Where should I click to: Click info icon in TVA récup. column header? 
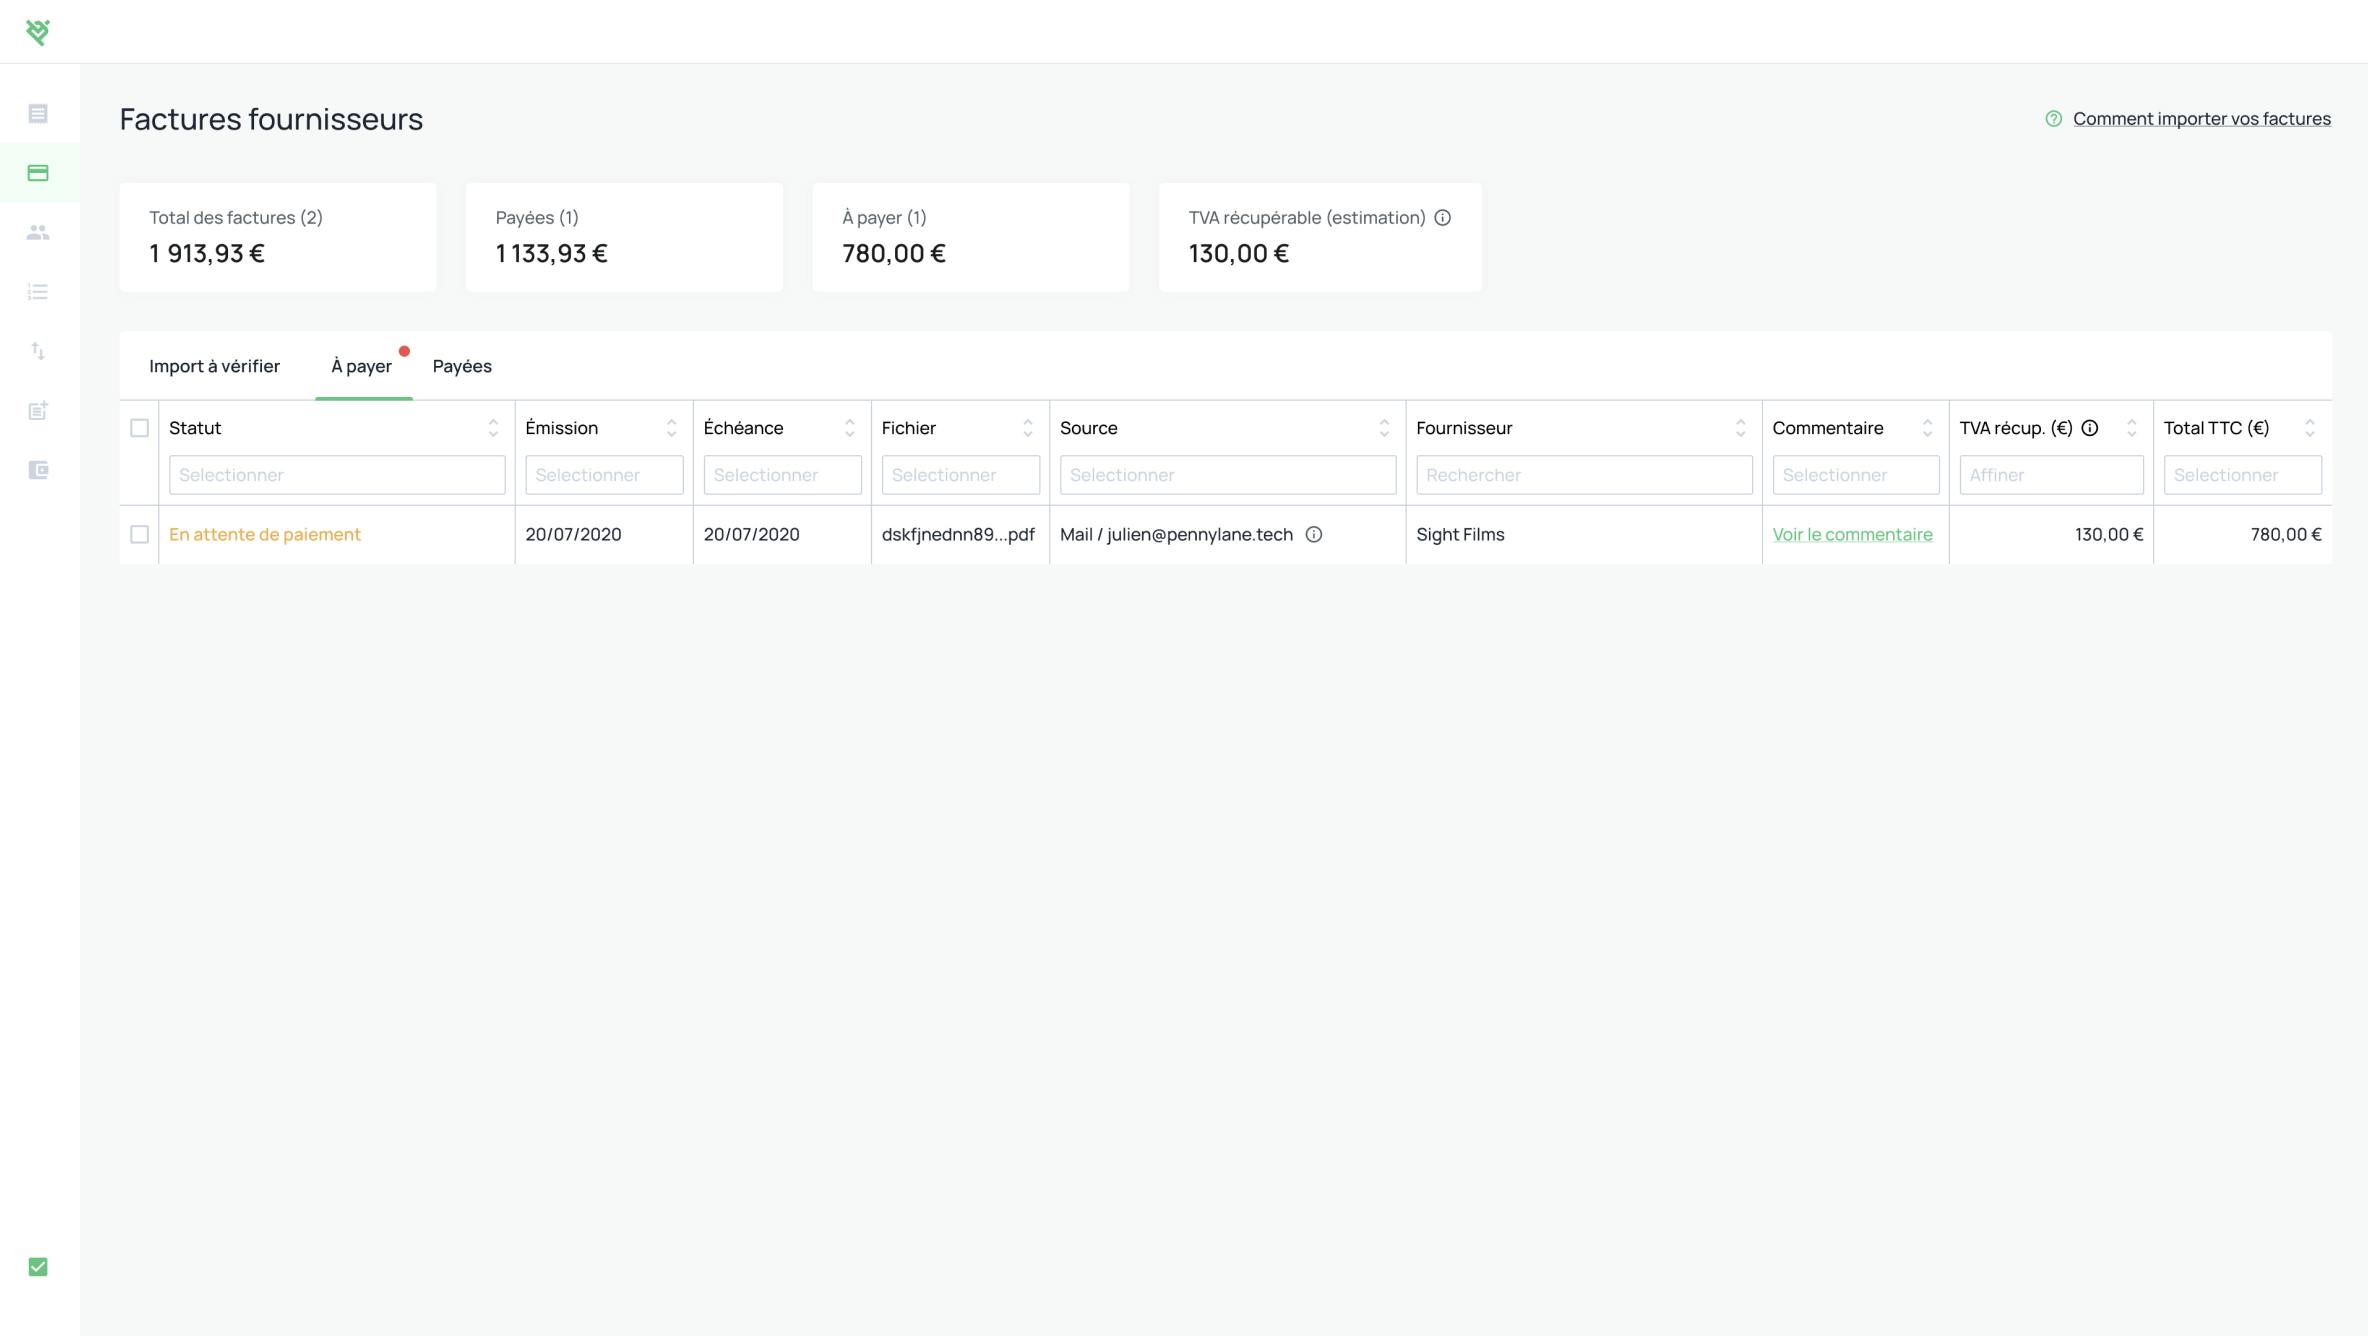point(2089,428)
